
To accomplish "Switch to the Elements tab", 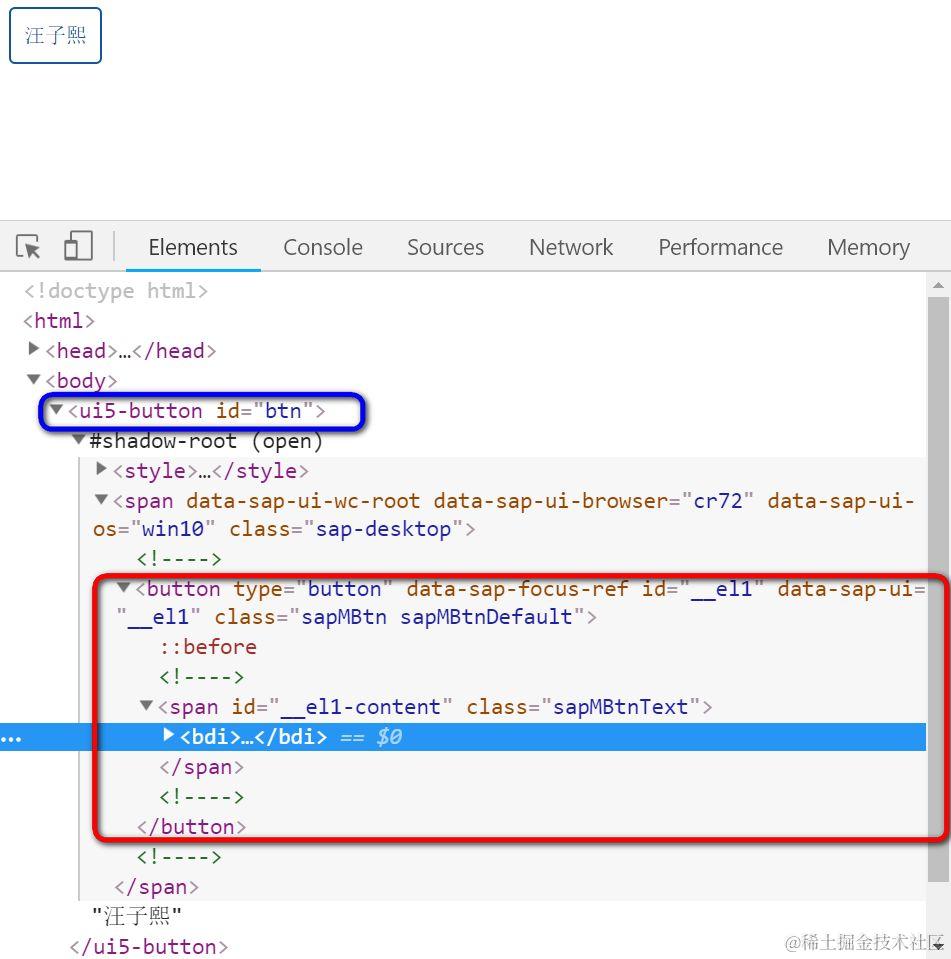I will point(193,247).
